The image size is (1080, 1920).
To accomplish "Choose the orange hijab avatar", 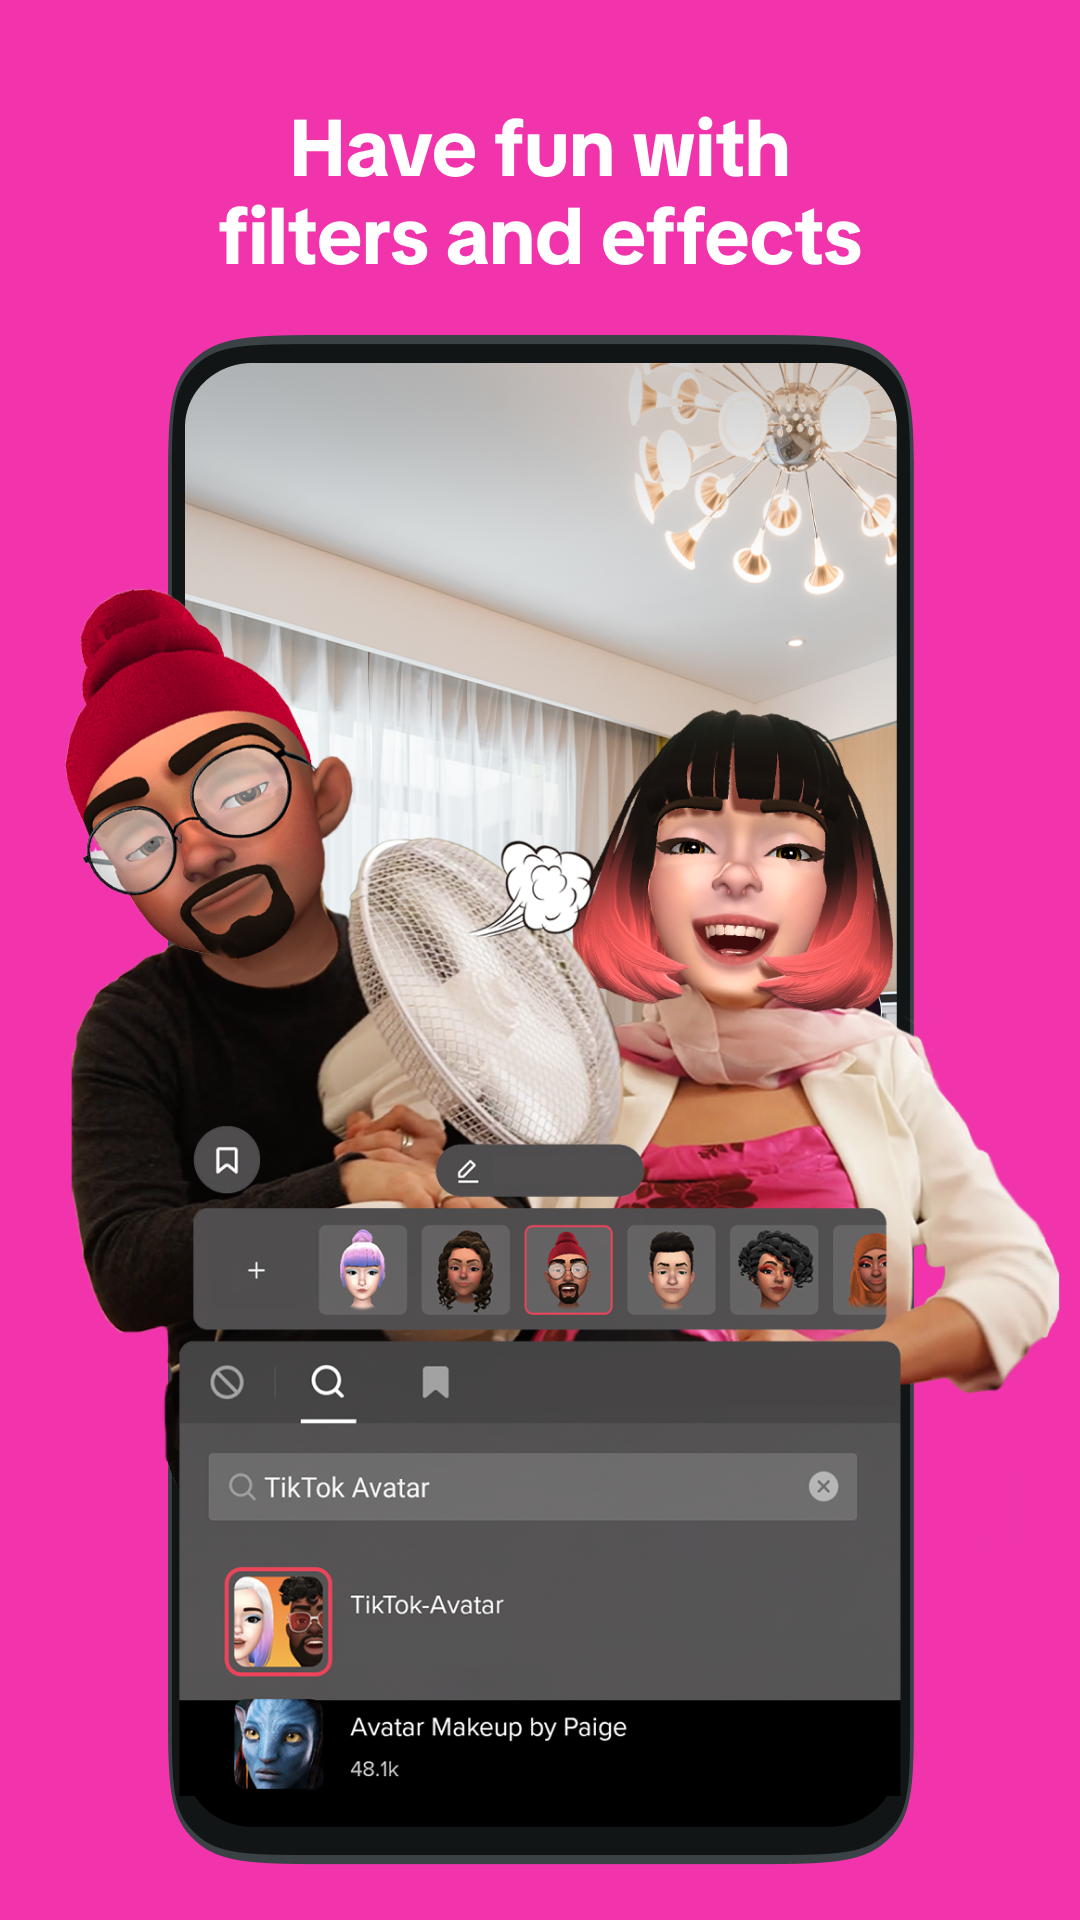I will [x=864, y=1270].
